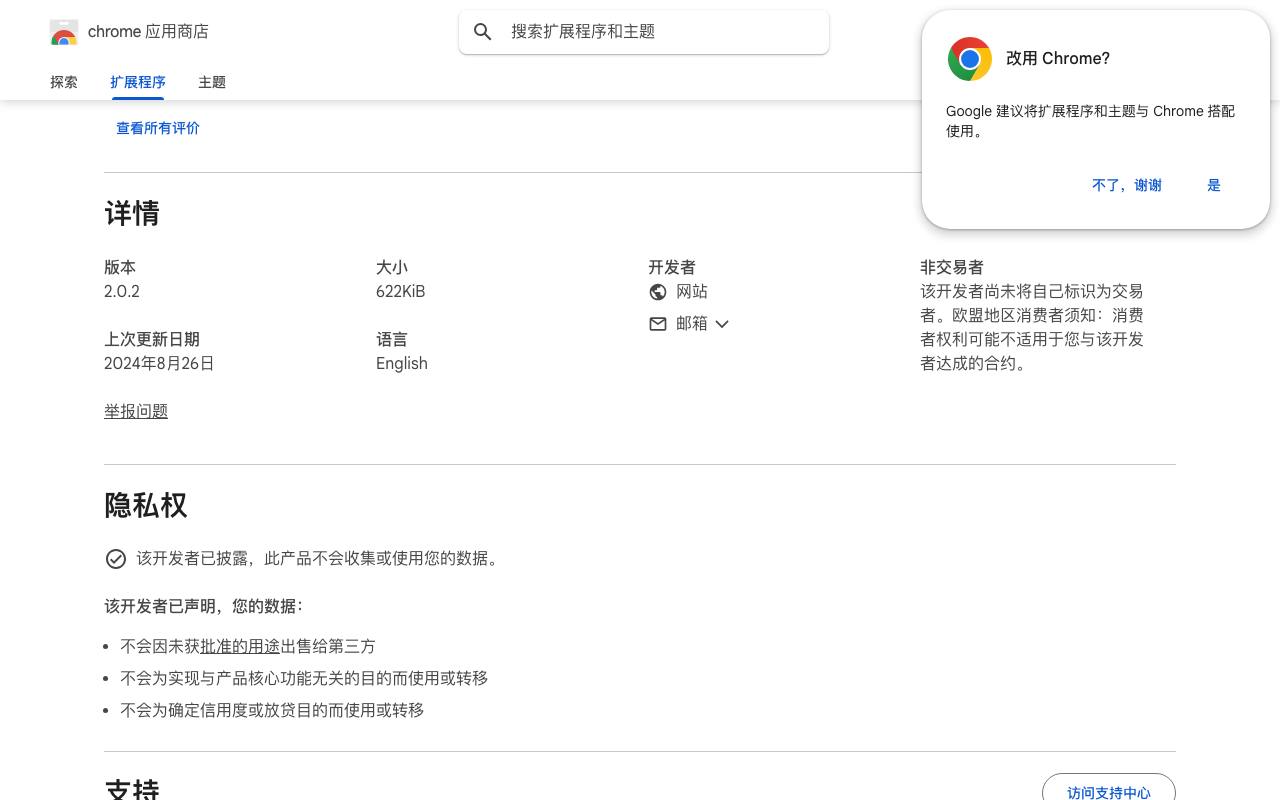Click the globe icon beside 网站

coord(658,292)
